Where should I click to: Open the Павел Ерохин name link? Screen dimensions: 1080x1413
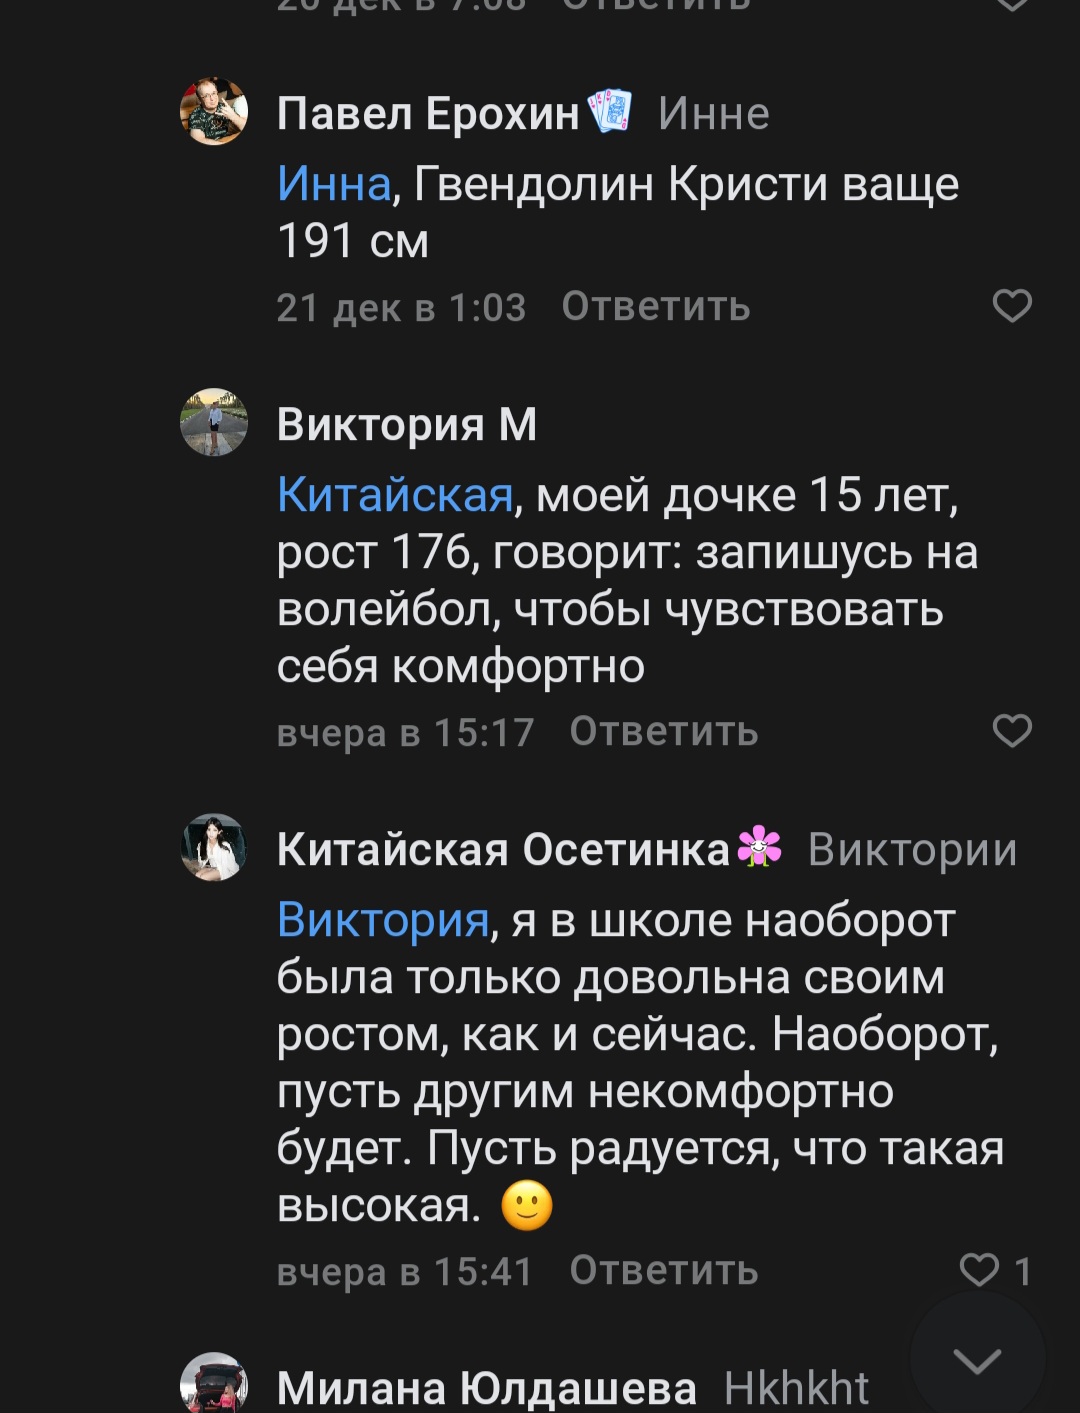pos(428,113)
